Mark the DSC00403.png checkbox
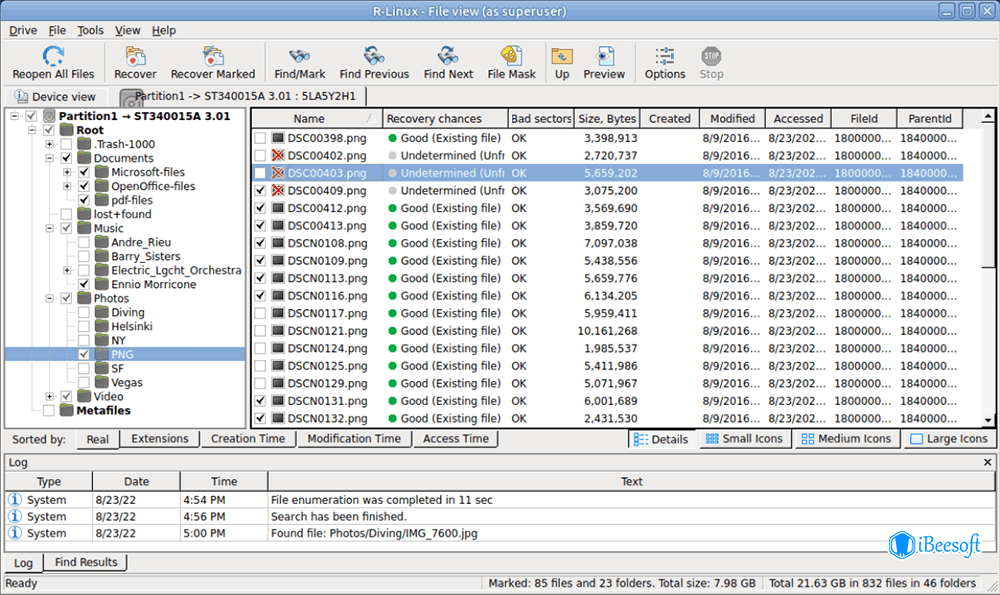The width and height of the screenshot is (1000, 595). point(260,173)
